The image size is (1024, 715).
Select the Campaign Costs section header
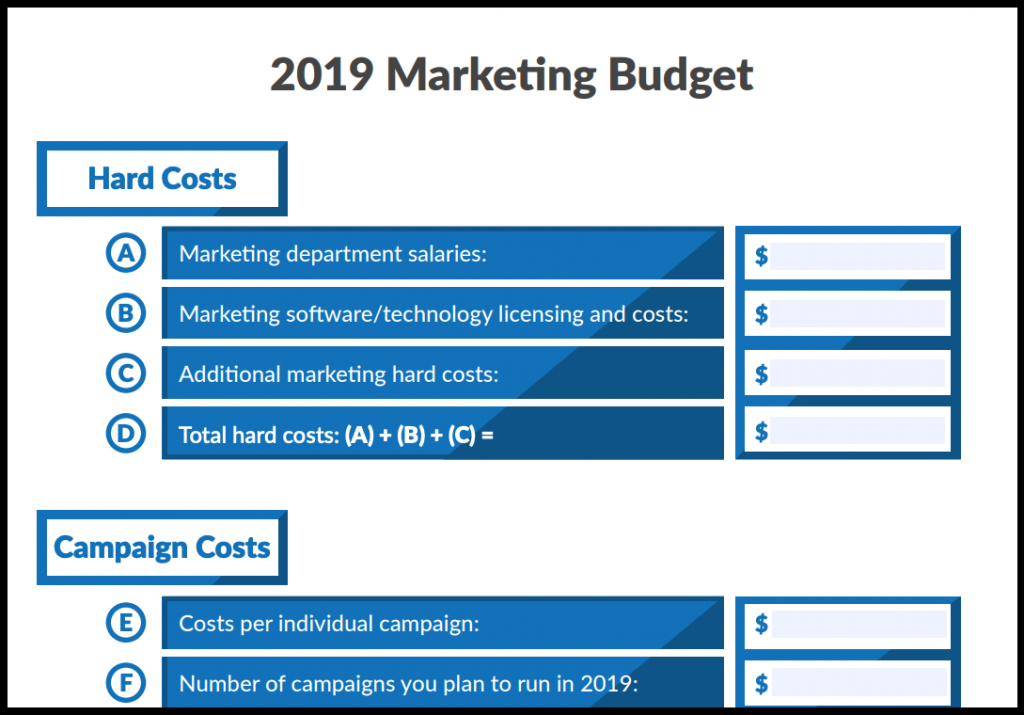(x=162, y=547)
